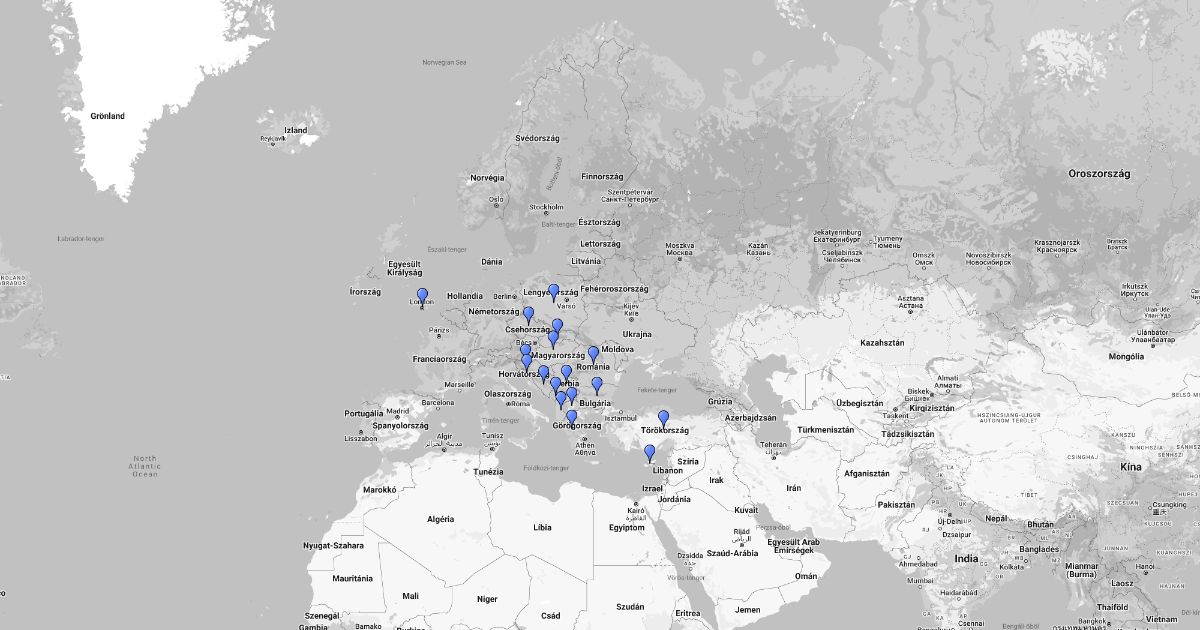The width and height of the screenshot is (1200, 630).
Task: Click the India label
Action: [x=965, y=559]
